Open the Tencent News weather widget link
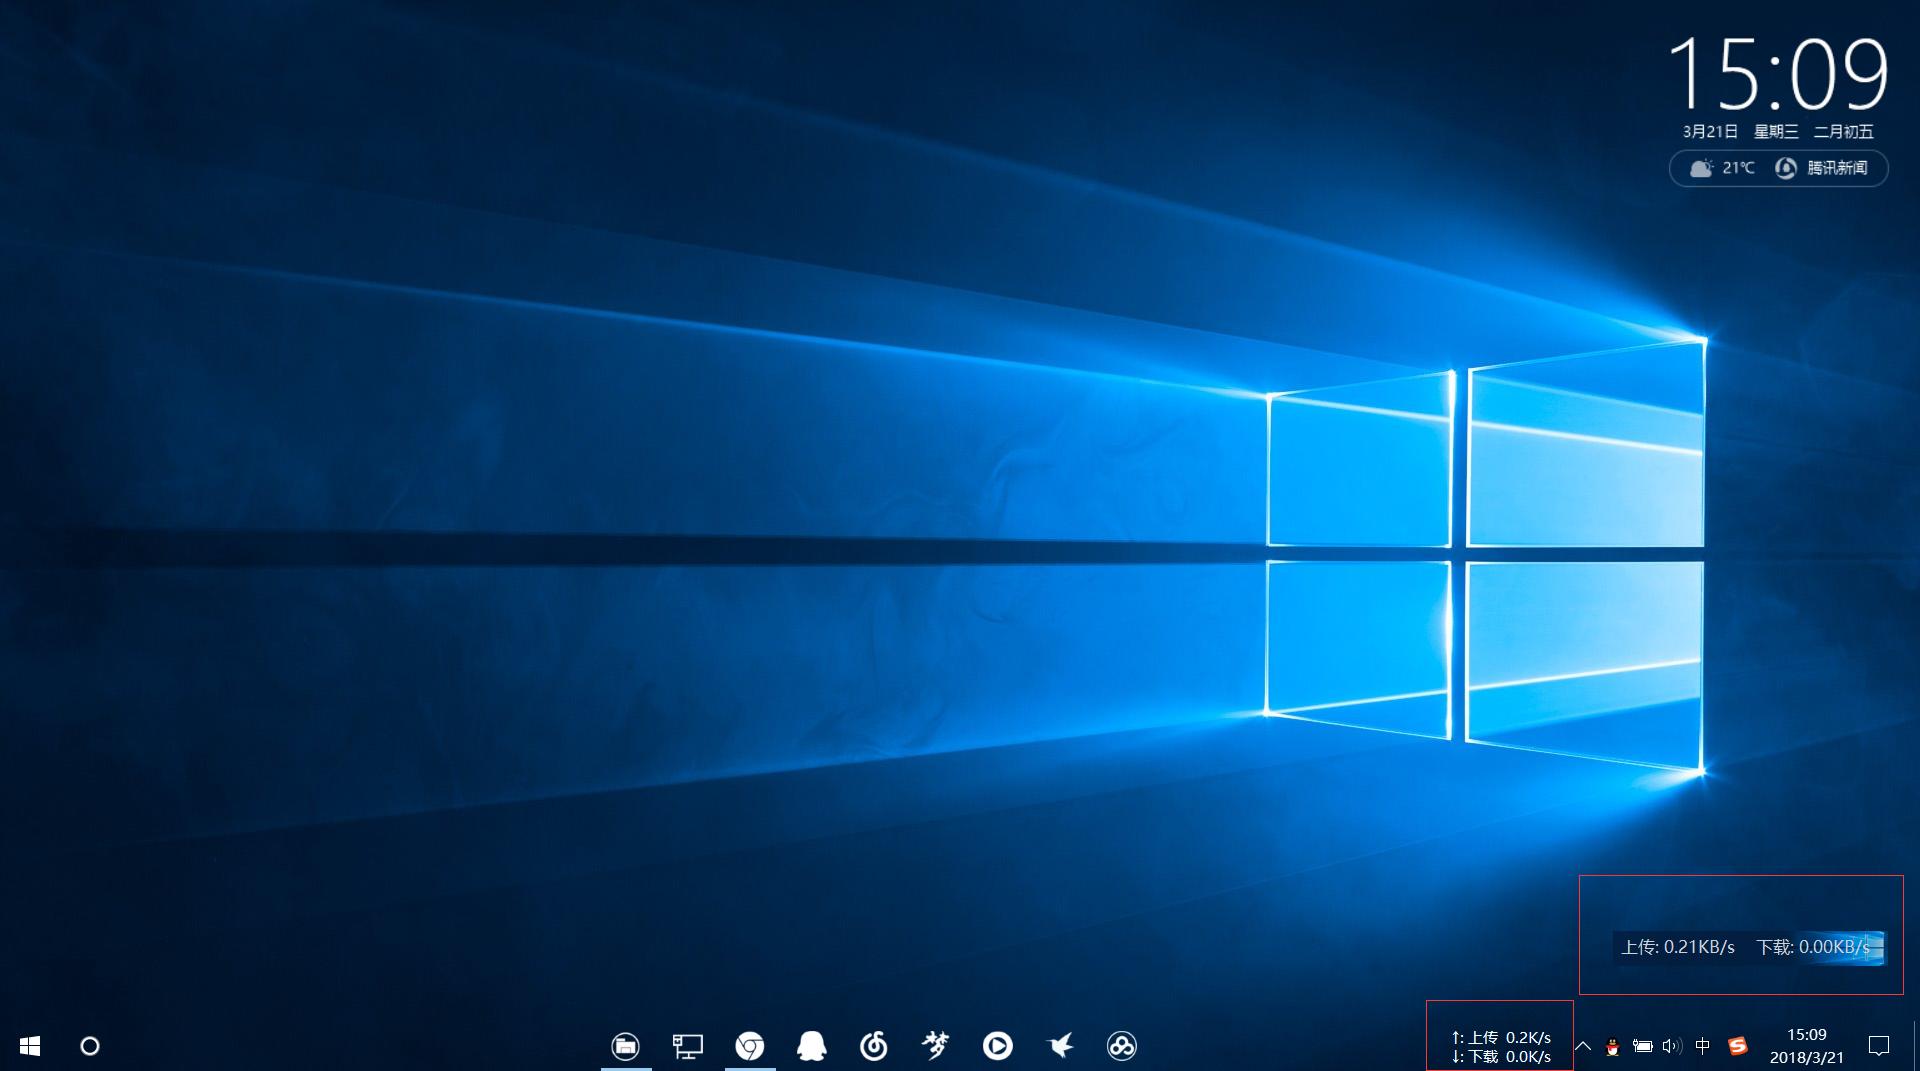This screenshot has width=1920, height=1071. [x=1836, y=168]
